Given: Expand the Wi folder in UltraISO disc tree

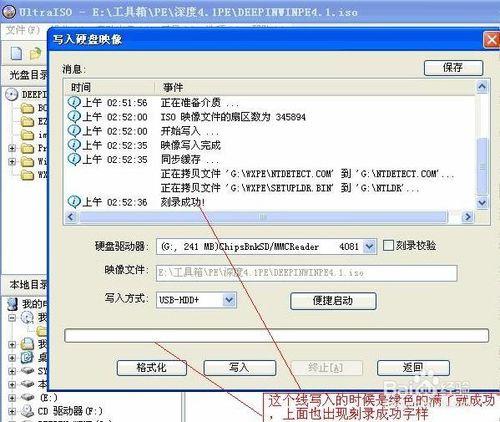Looking at the screenshot, I should point(12,162).
